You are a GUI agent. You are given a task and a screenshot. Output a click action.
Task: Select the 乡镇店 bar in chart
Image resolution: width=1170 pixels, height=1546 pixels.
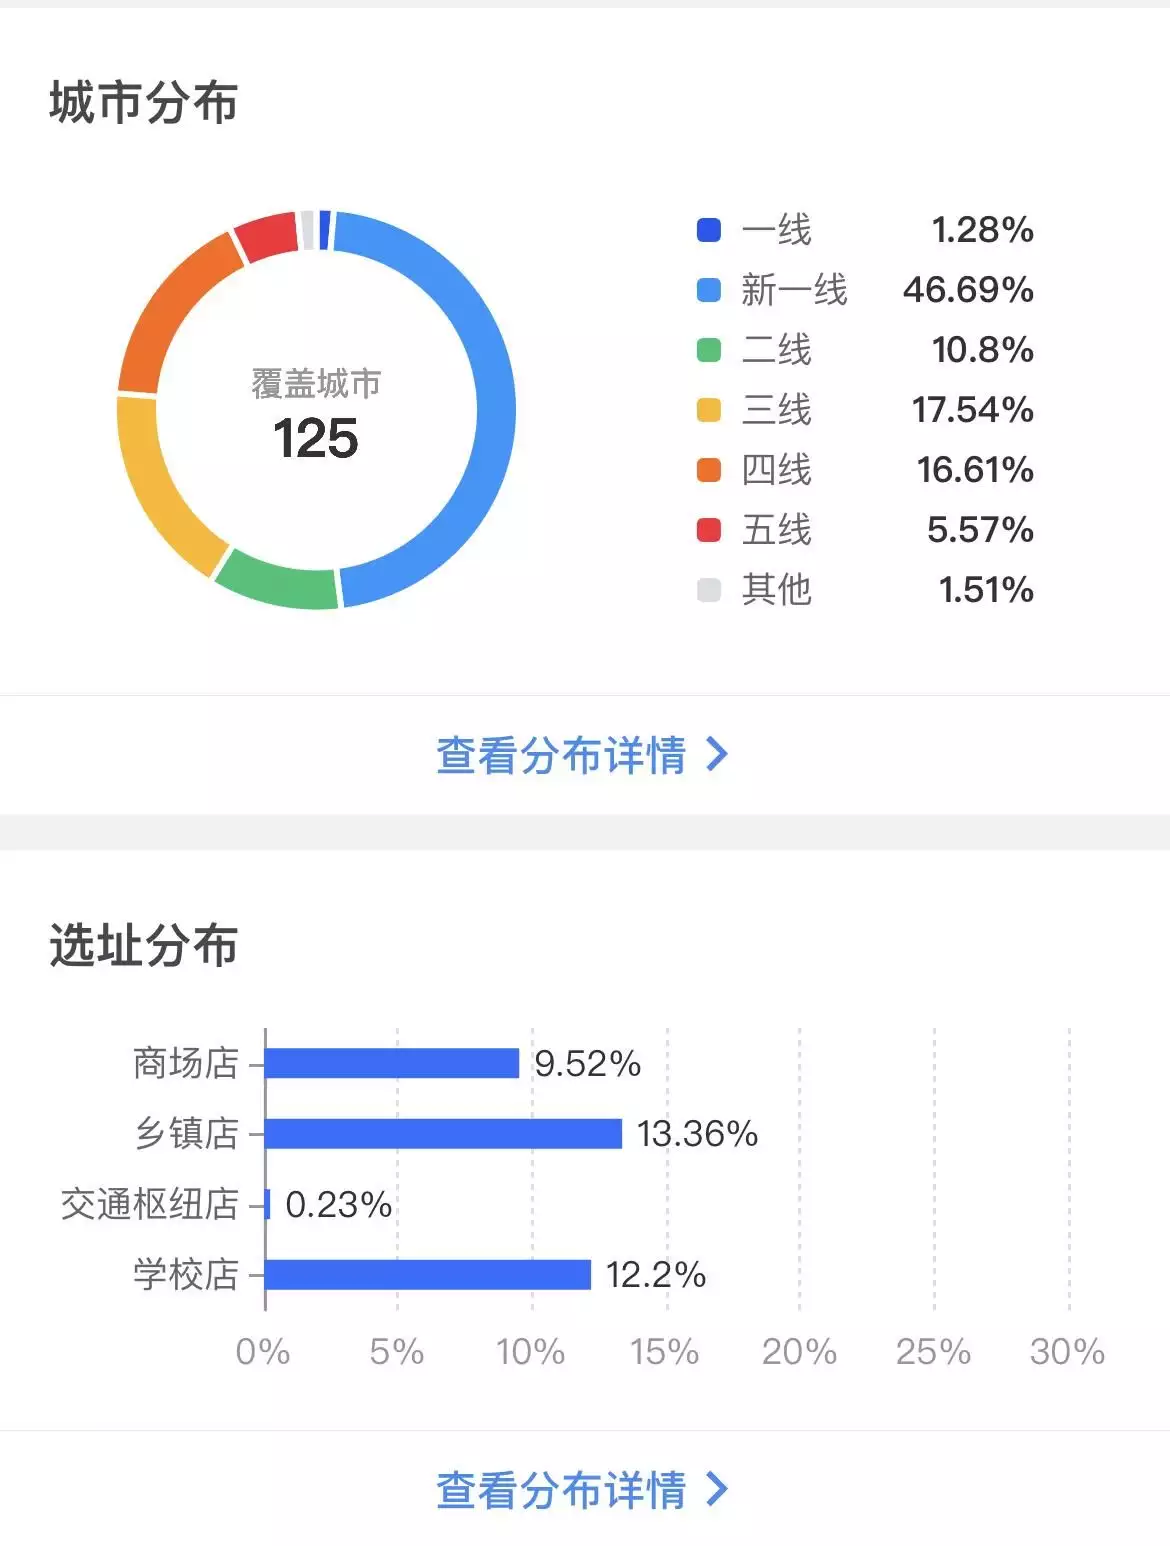pyautogui.click(x=443, y=1133)
